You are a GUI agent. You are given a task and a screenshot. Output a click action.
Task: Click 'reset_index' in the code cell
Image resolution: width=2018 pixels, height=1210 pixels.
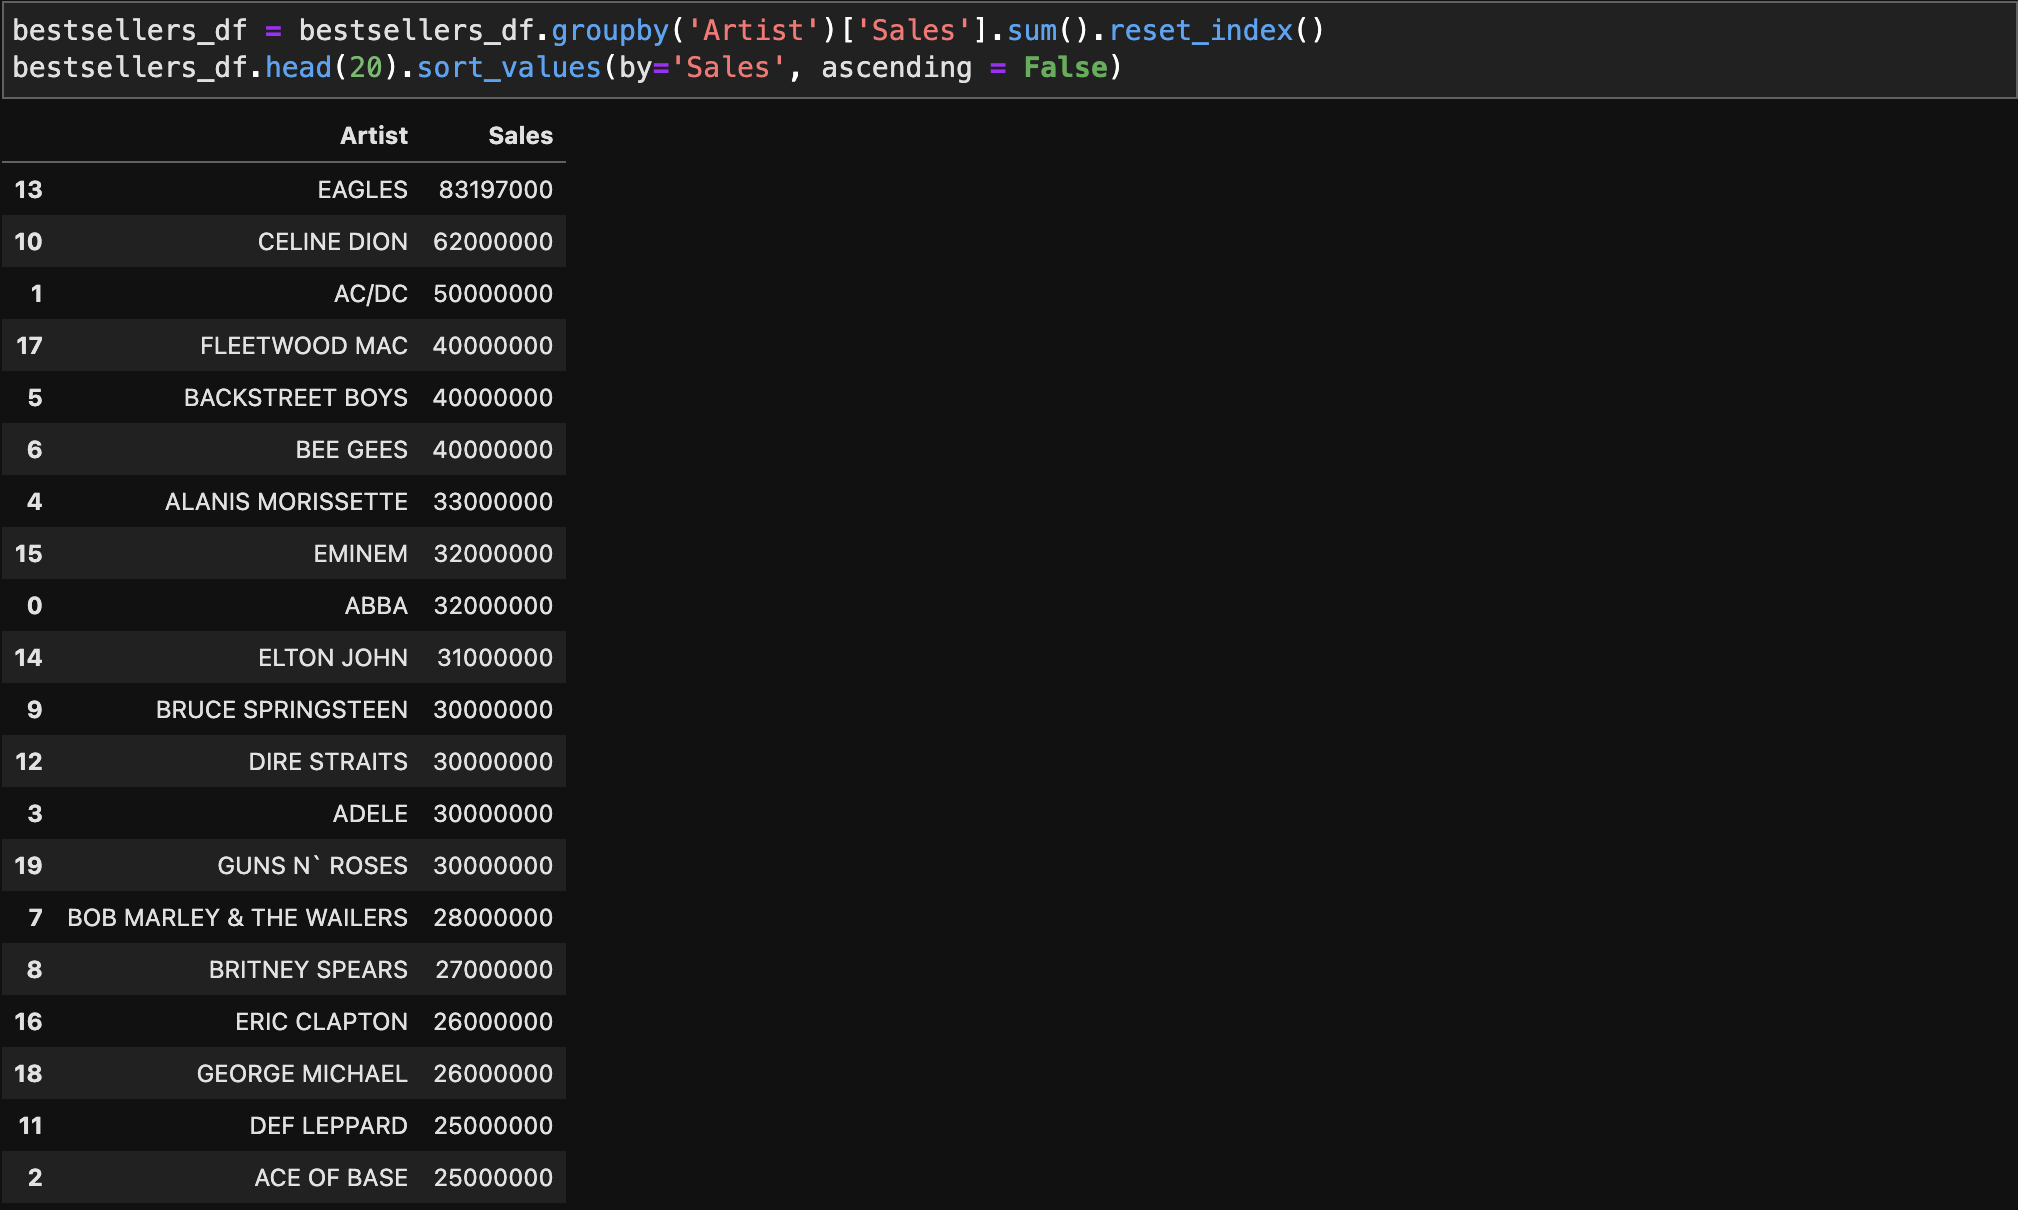[x=1201, y=30]
